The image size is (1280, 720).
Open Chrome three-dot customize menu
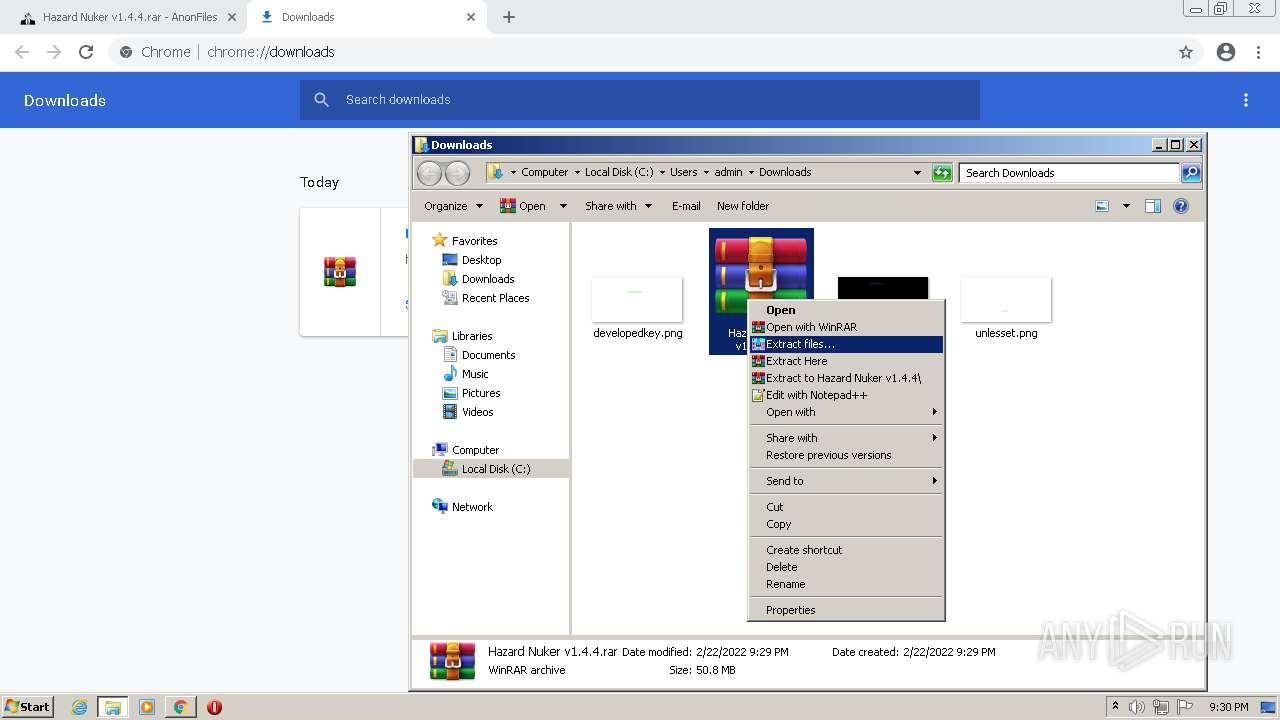point(1258,52)
